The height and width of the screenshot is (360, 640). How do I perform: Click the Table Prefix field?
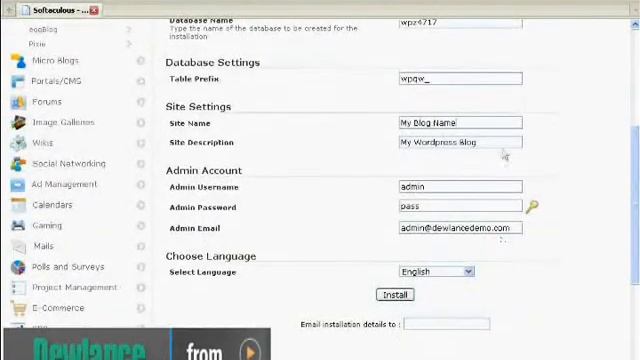(x=460, y=78)
